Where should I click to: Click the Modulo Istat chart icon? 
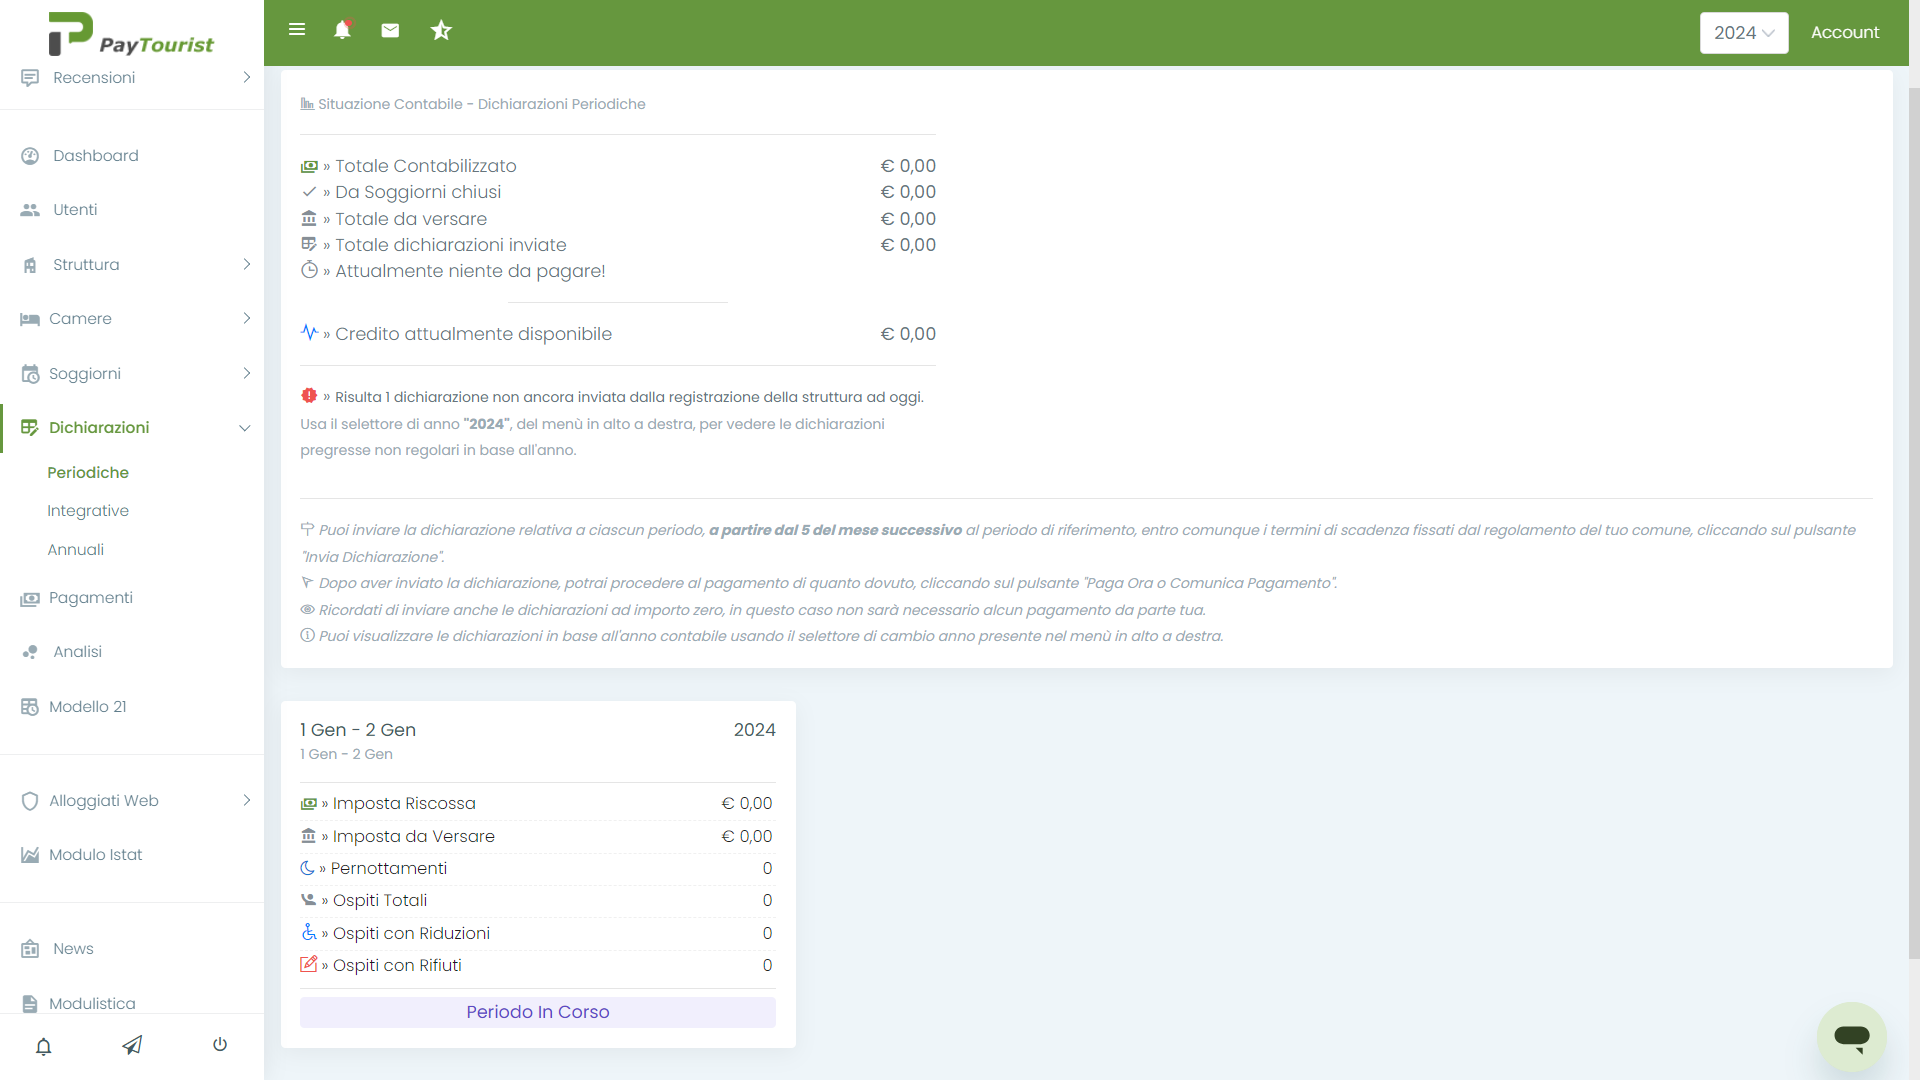30,855
